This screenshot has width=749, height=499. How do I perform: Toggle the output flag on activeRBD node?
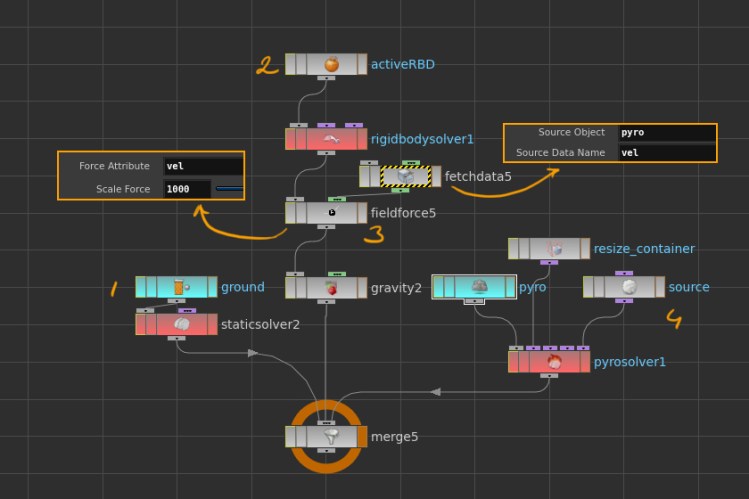pos(361,65)
